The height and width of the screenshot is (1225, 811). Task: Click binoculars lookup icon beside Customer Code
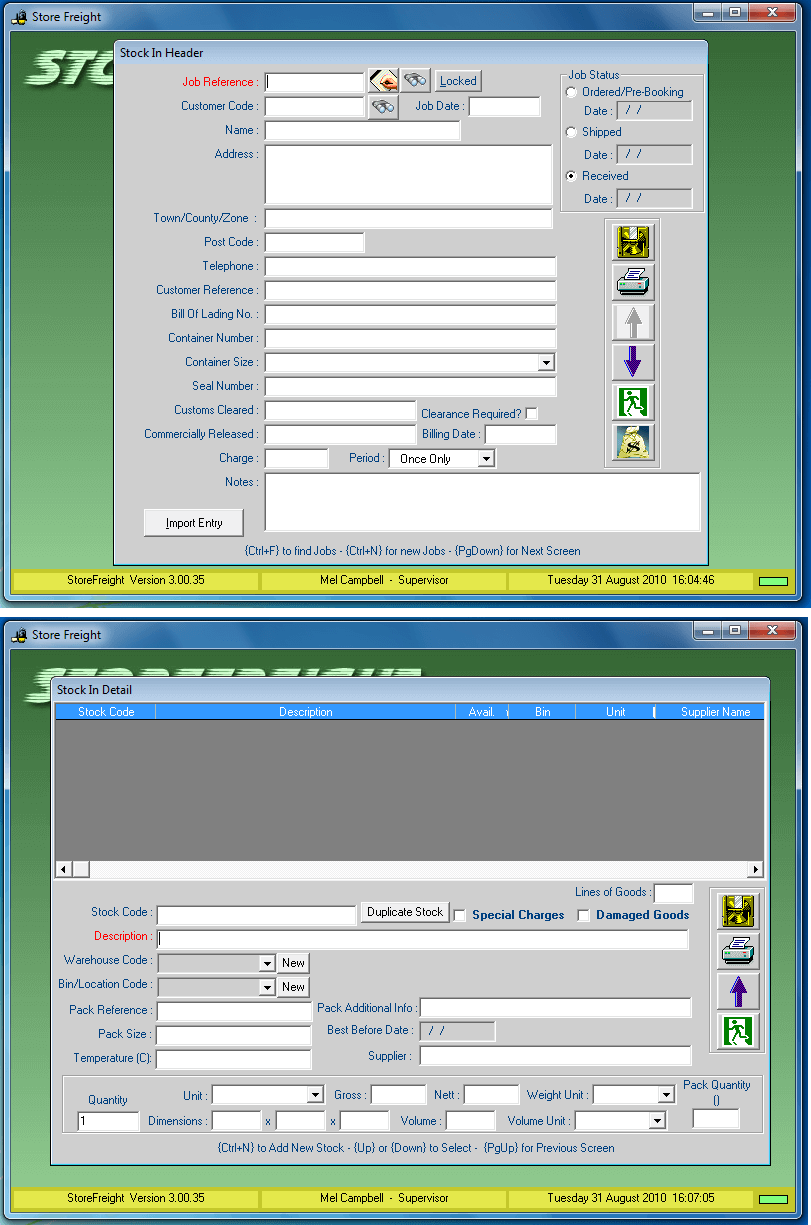[x=383, y=107]
